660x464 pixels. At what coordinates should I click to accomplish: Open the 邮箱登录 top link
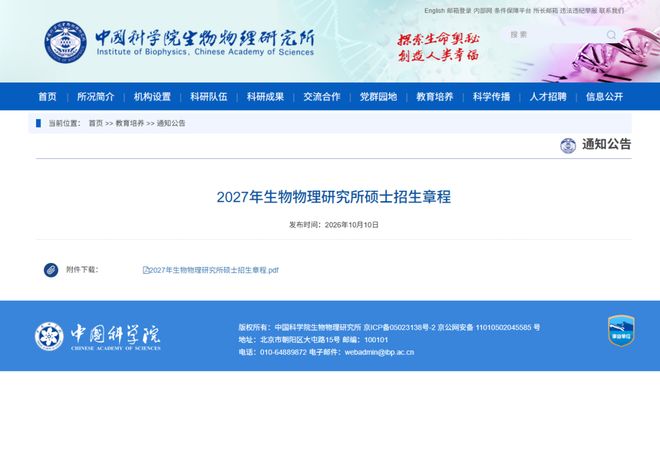coord(459,11)
